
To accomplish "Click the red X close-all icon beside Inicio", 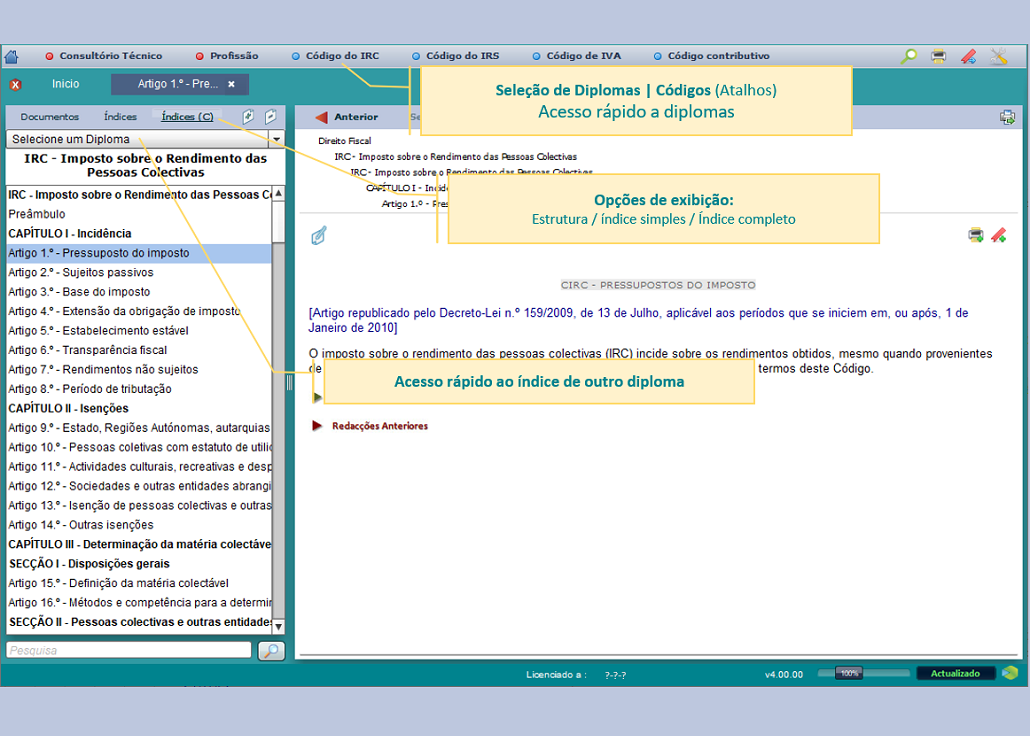I will tap(15, 84).
